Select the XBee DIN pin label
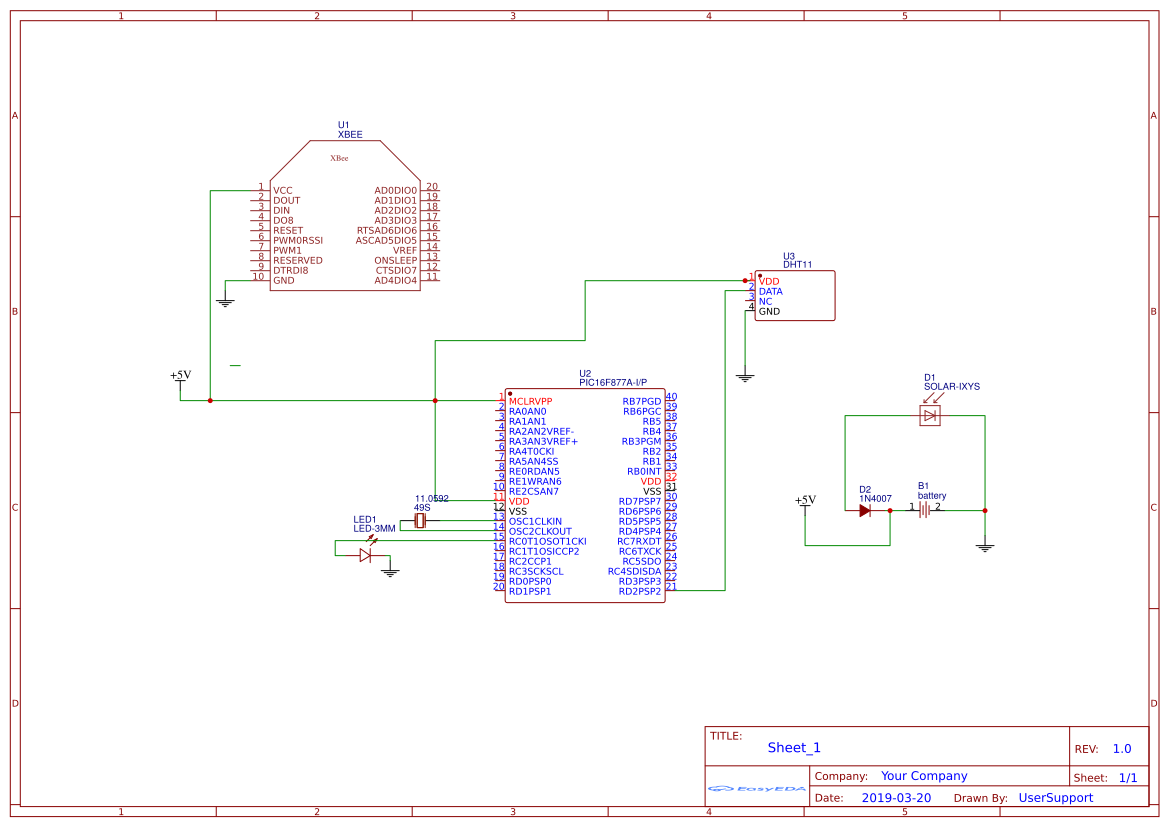This screenshot has height=827, width=1169. (x=281, y=210)
